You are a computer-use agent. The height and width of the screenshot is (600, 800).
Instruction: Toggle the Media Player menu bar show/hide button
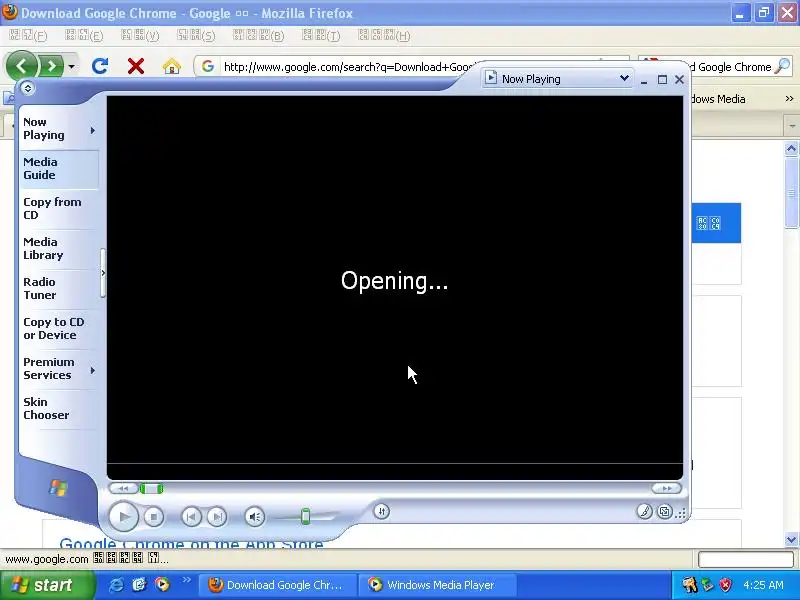point(28,88)
